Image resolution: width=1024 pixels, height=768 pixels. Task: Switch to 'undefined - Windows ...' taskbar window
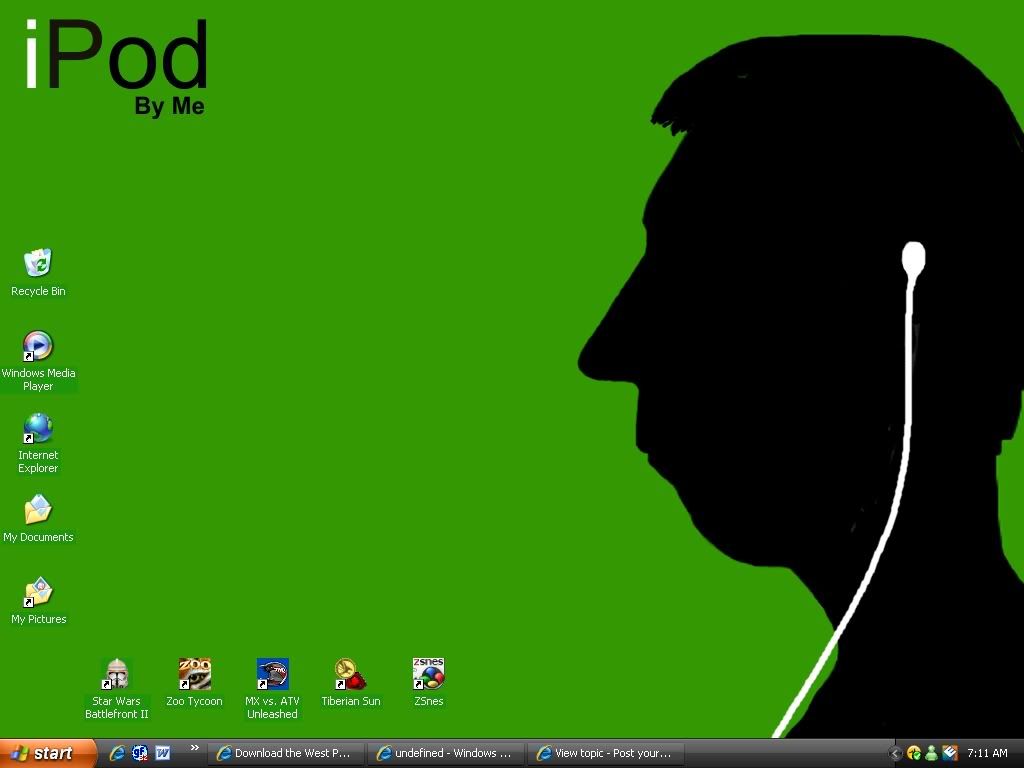[446, 753]
